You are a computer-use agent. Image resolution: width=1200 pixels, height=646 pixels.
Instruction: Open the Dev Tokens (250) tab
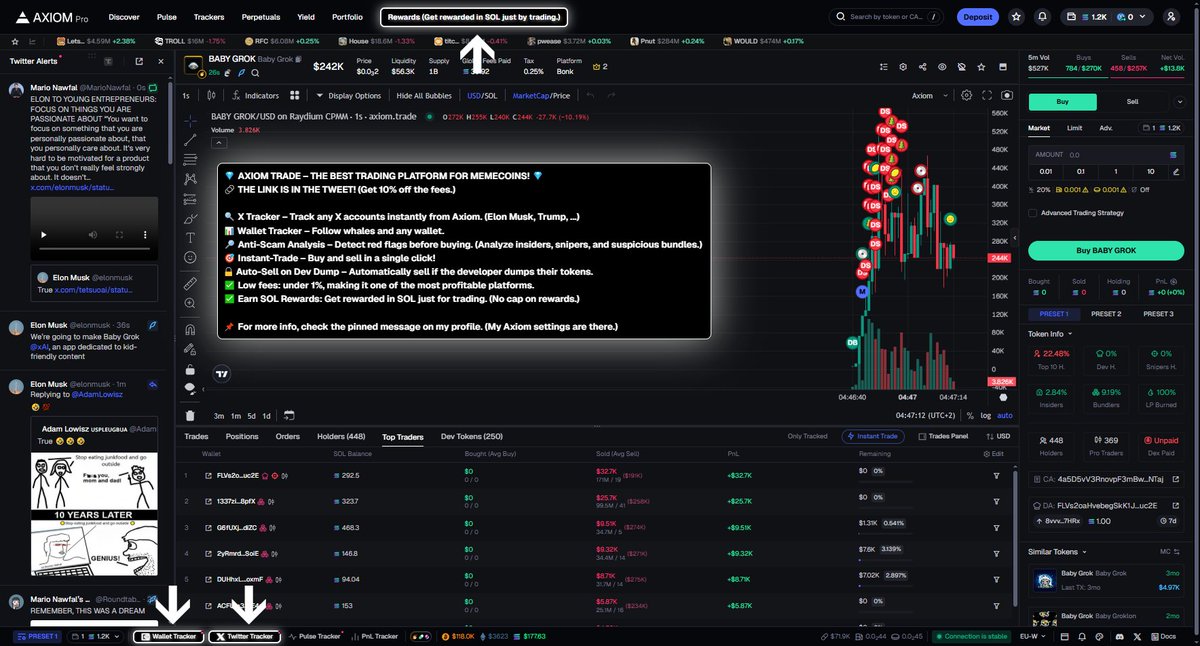click(x=472, y=436)
